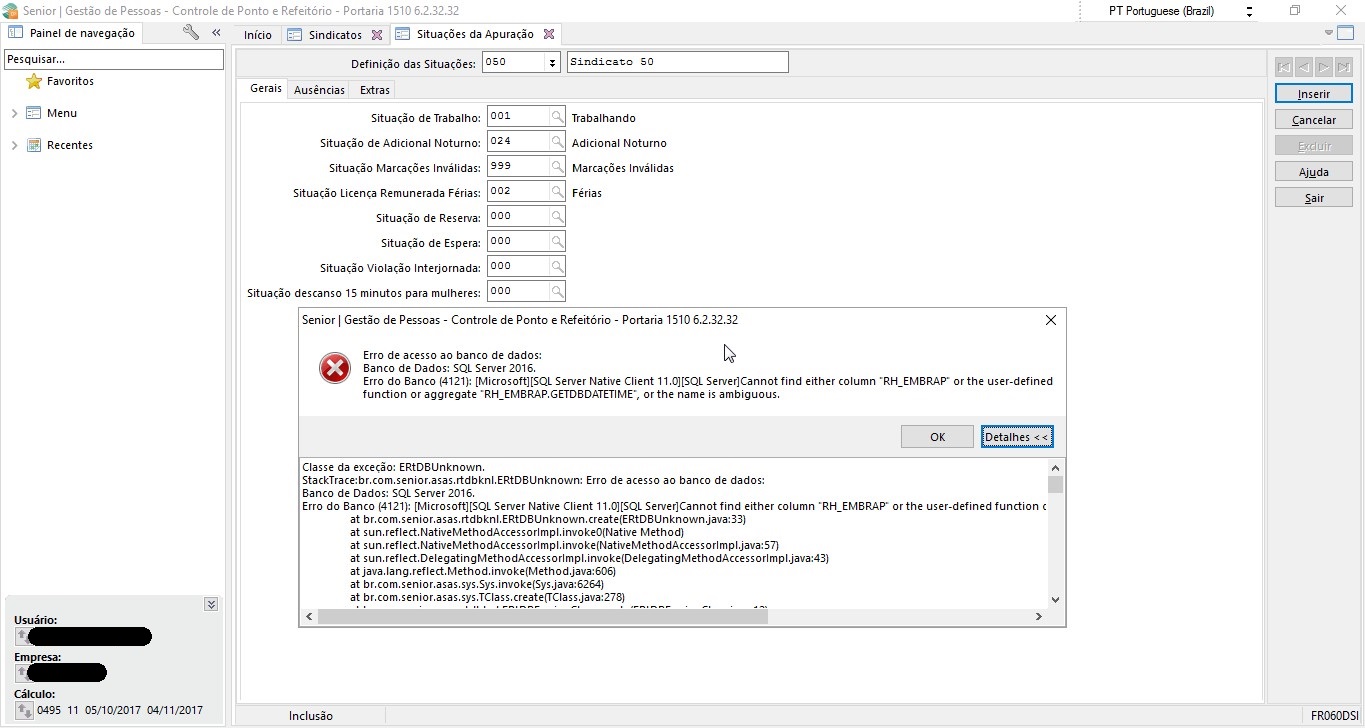Click the Inserir button
This screenshot has width=1365, height=728.
point(1313,94)
